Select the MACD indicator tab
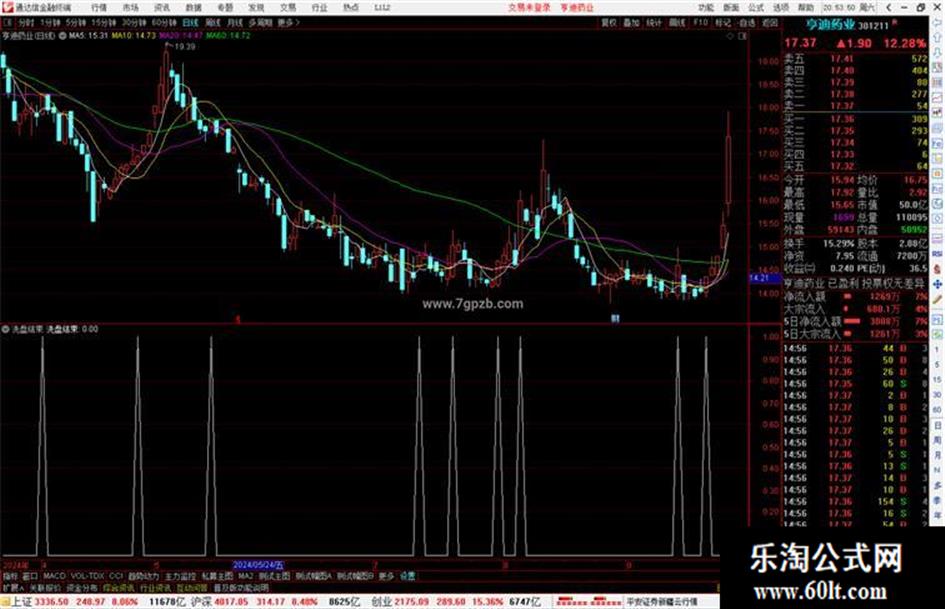 click(54, 576)
